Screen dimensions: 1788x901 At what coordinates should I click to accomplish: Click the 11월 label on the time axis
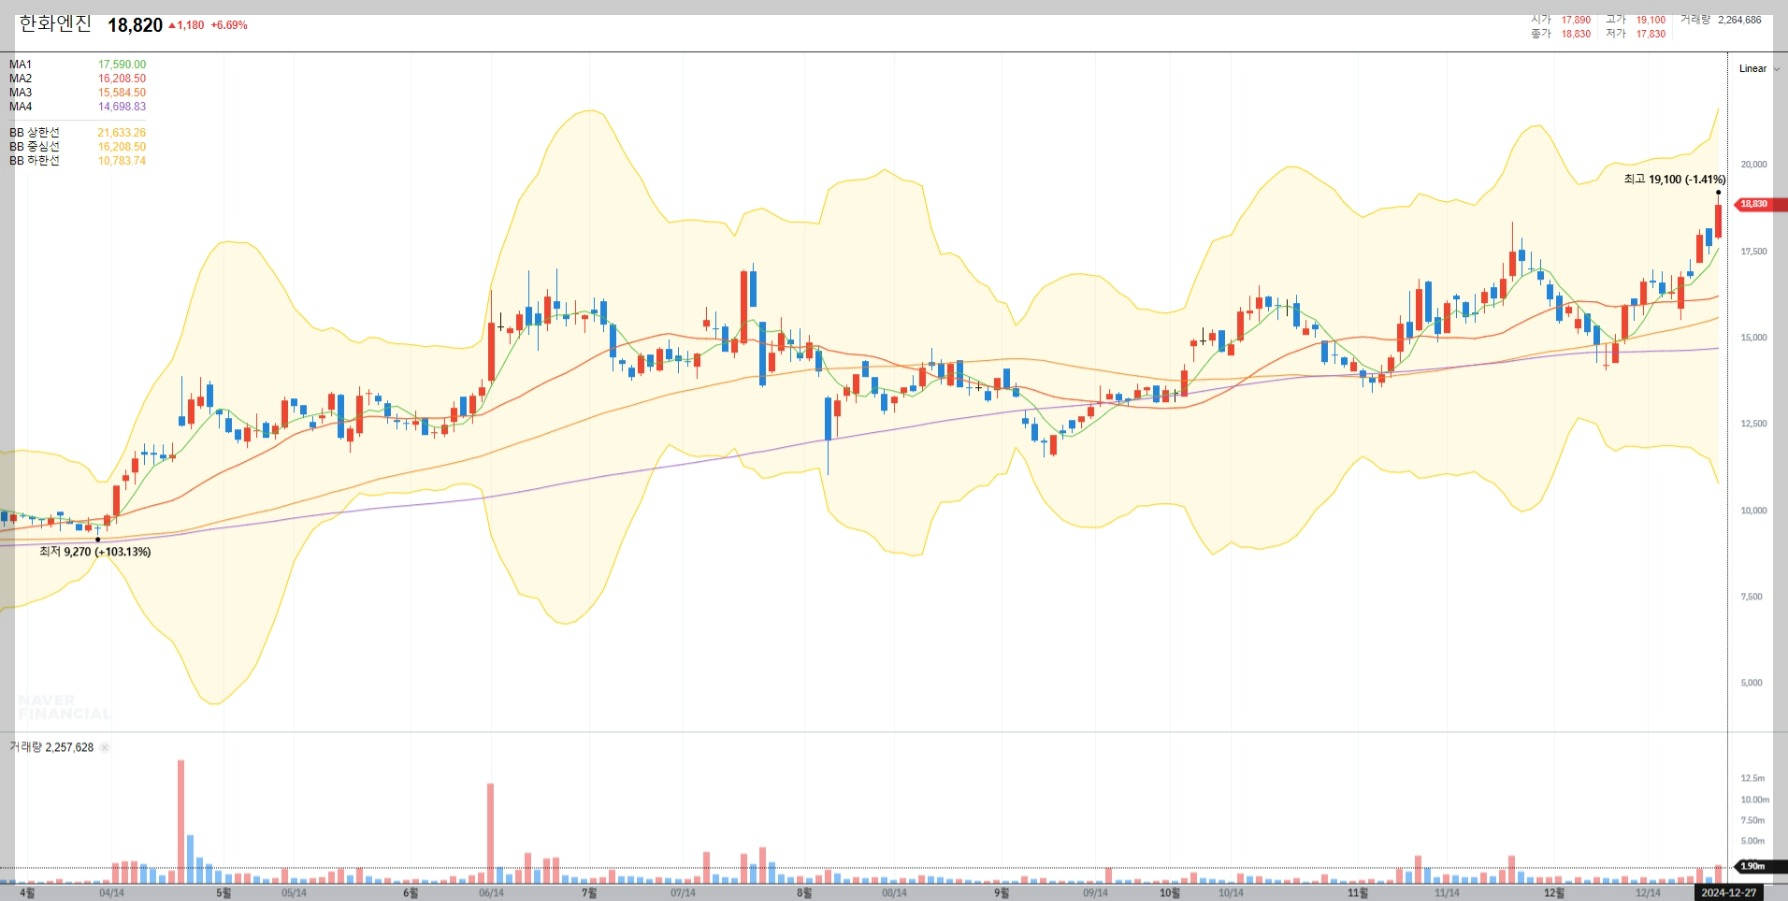1357,893
